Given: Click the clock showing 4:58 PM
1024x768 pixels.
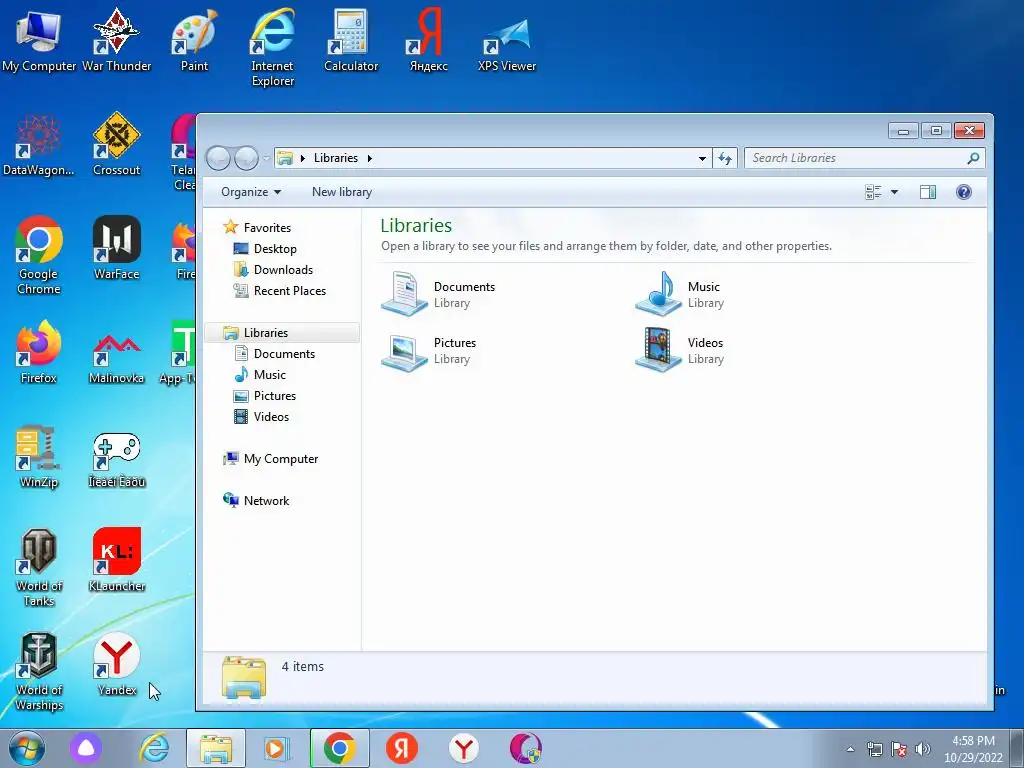Looking at the screenshot, I should point(973,749).
